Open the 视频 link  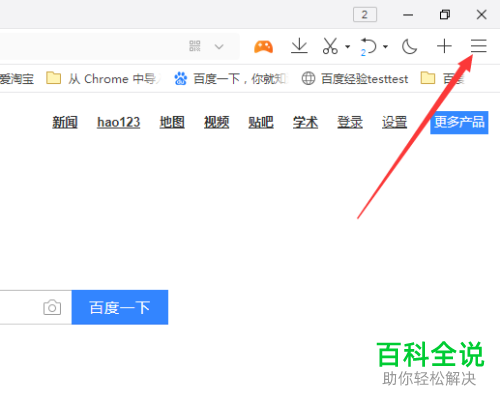[x=217, y=122]
